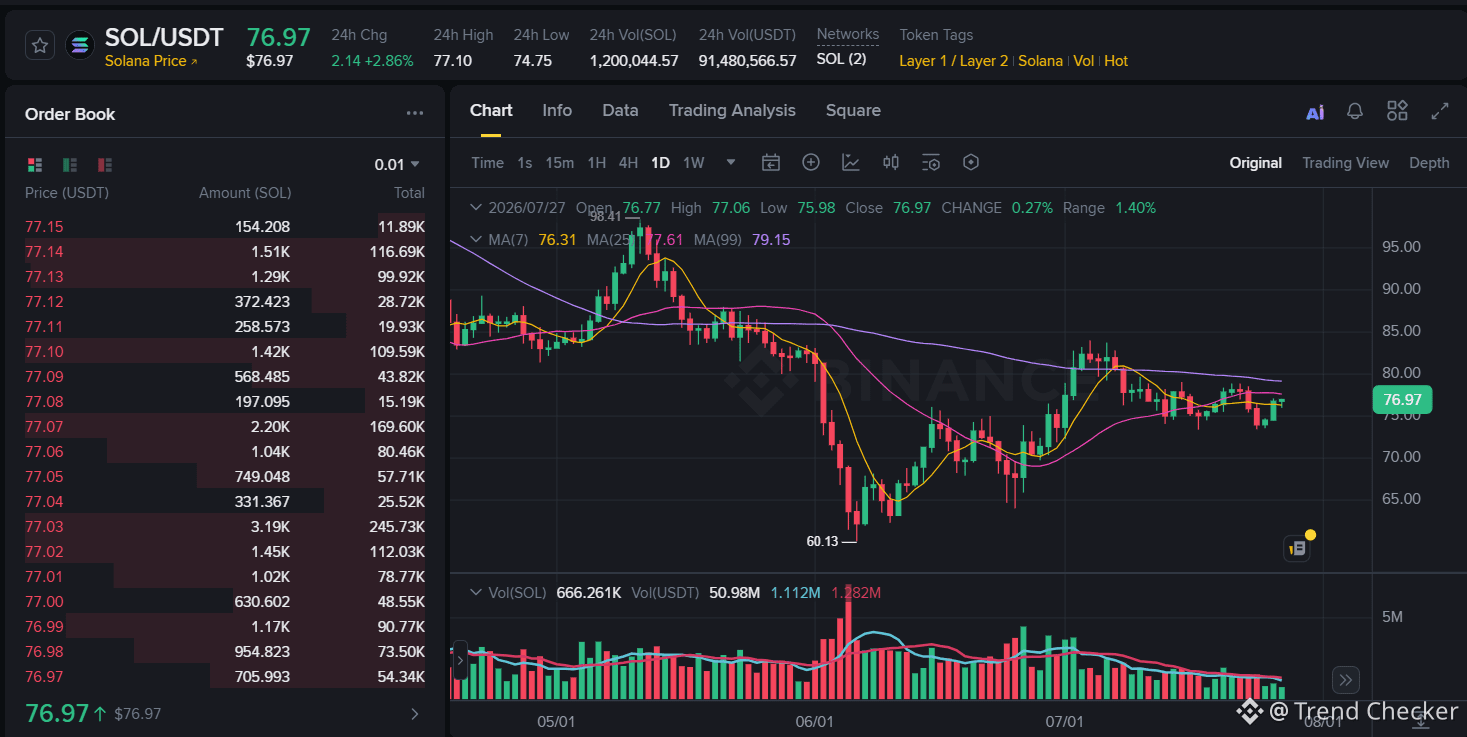
Task: Switch to Trading View chart
Action: (x=1345, y=163)
